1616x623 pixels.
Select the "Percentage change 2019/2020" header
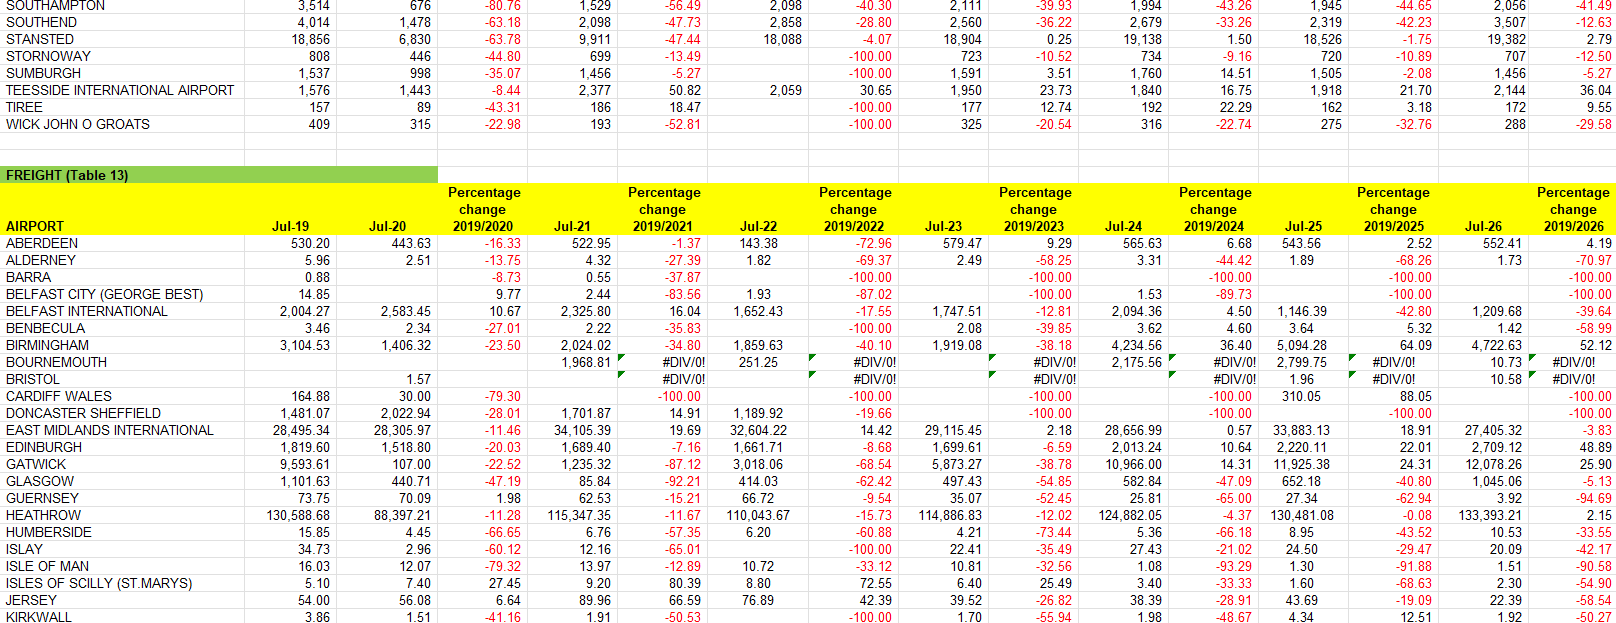tap(483, 209)
